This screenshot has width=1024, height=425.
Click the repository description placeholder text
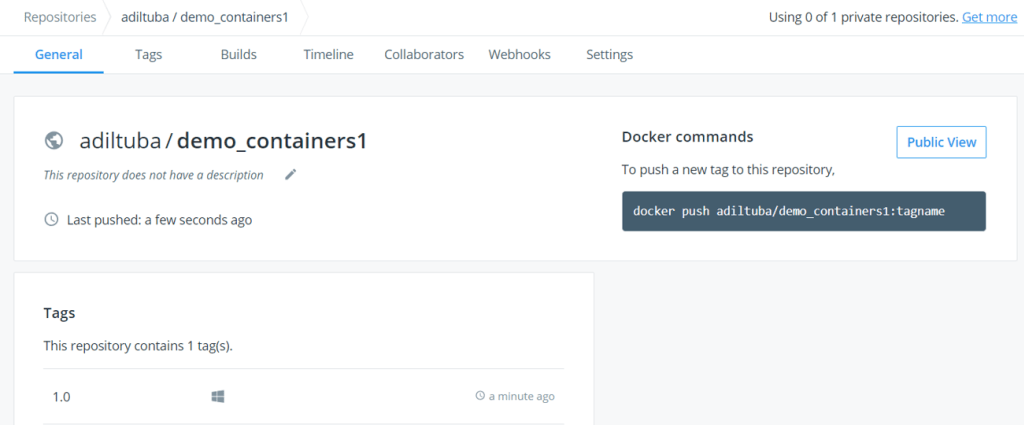coord(153,175)
